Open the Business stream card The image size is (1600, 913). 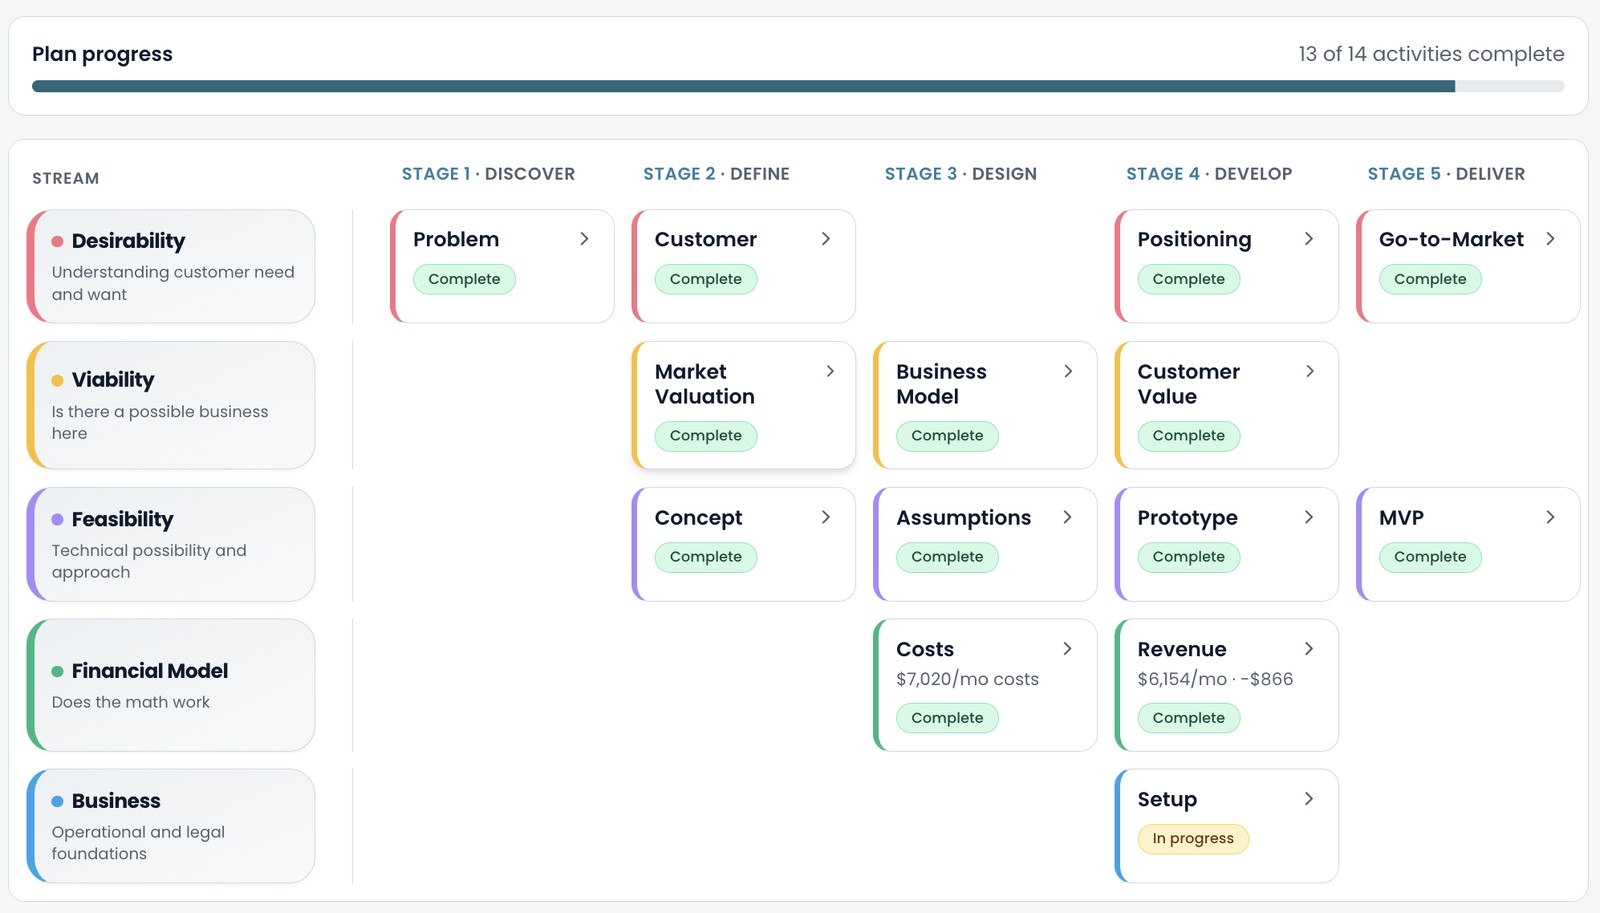(x=171, y=826)
